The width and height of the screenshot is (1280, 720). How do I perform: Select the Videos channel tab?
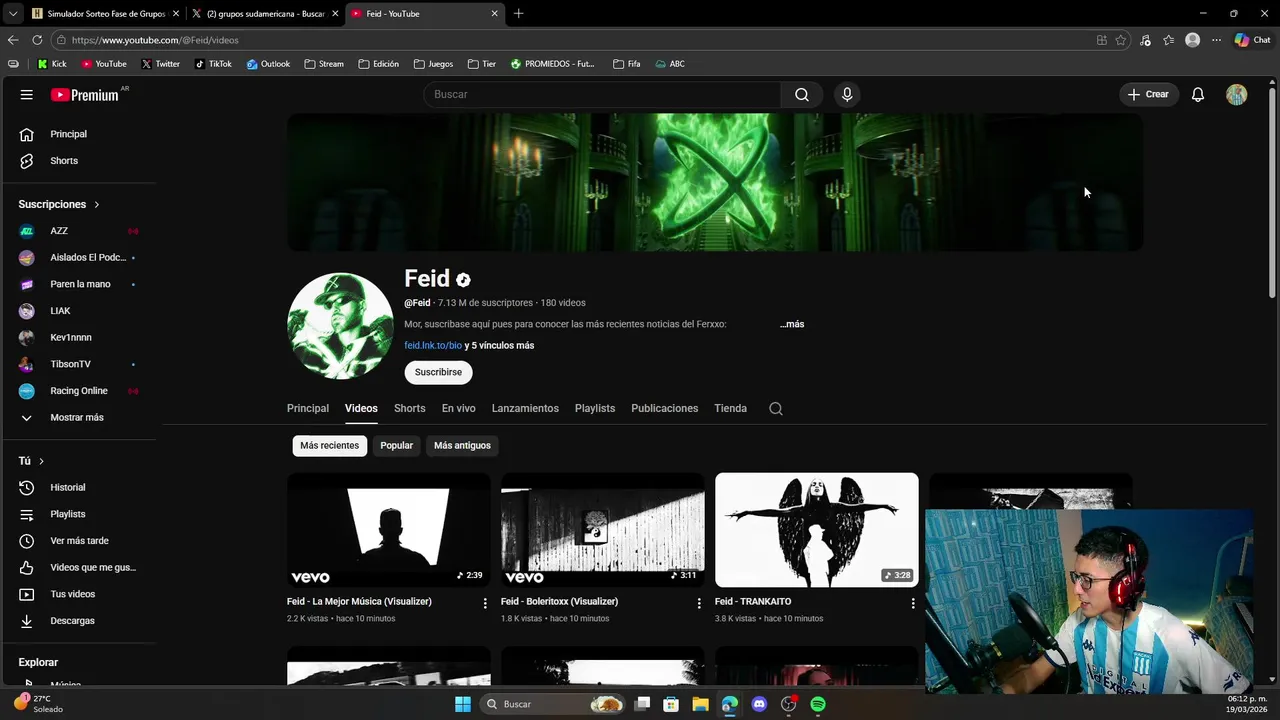(x=361, y=408)
